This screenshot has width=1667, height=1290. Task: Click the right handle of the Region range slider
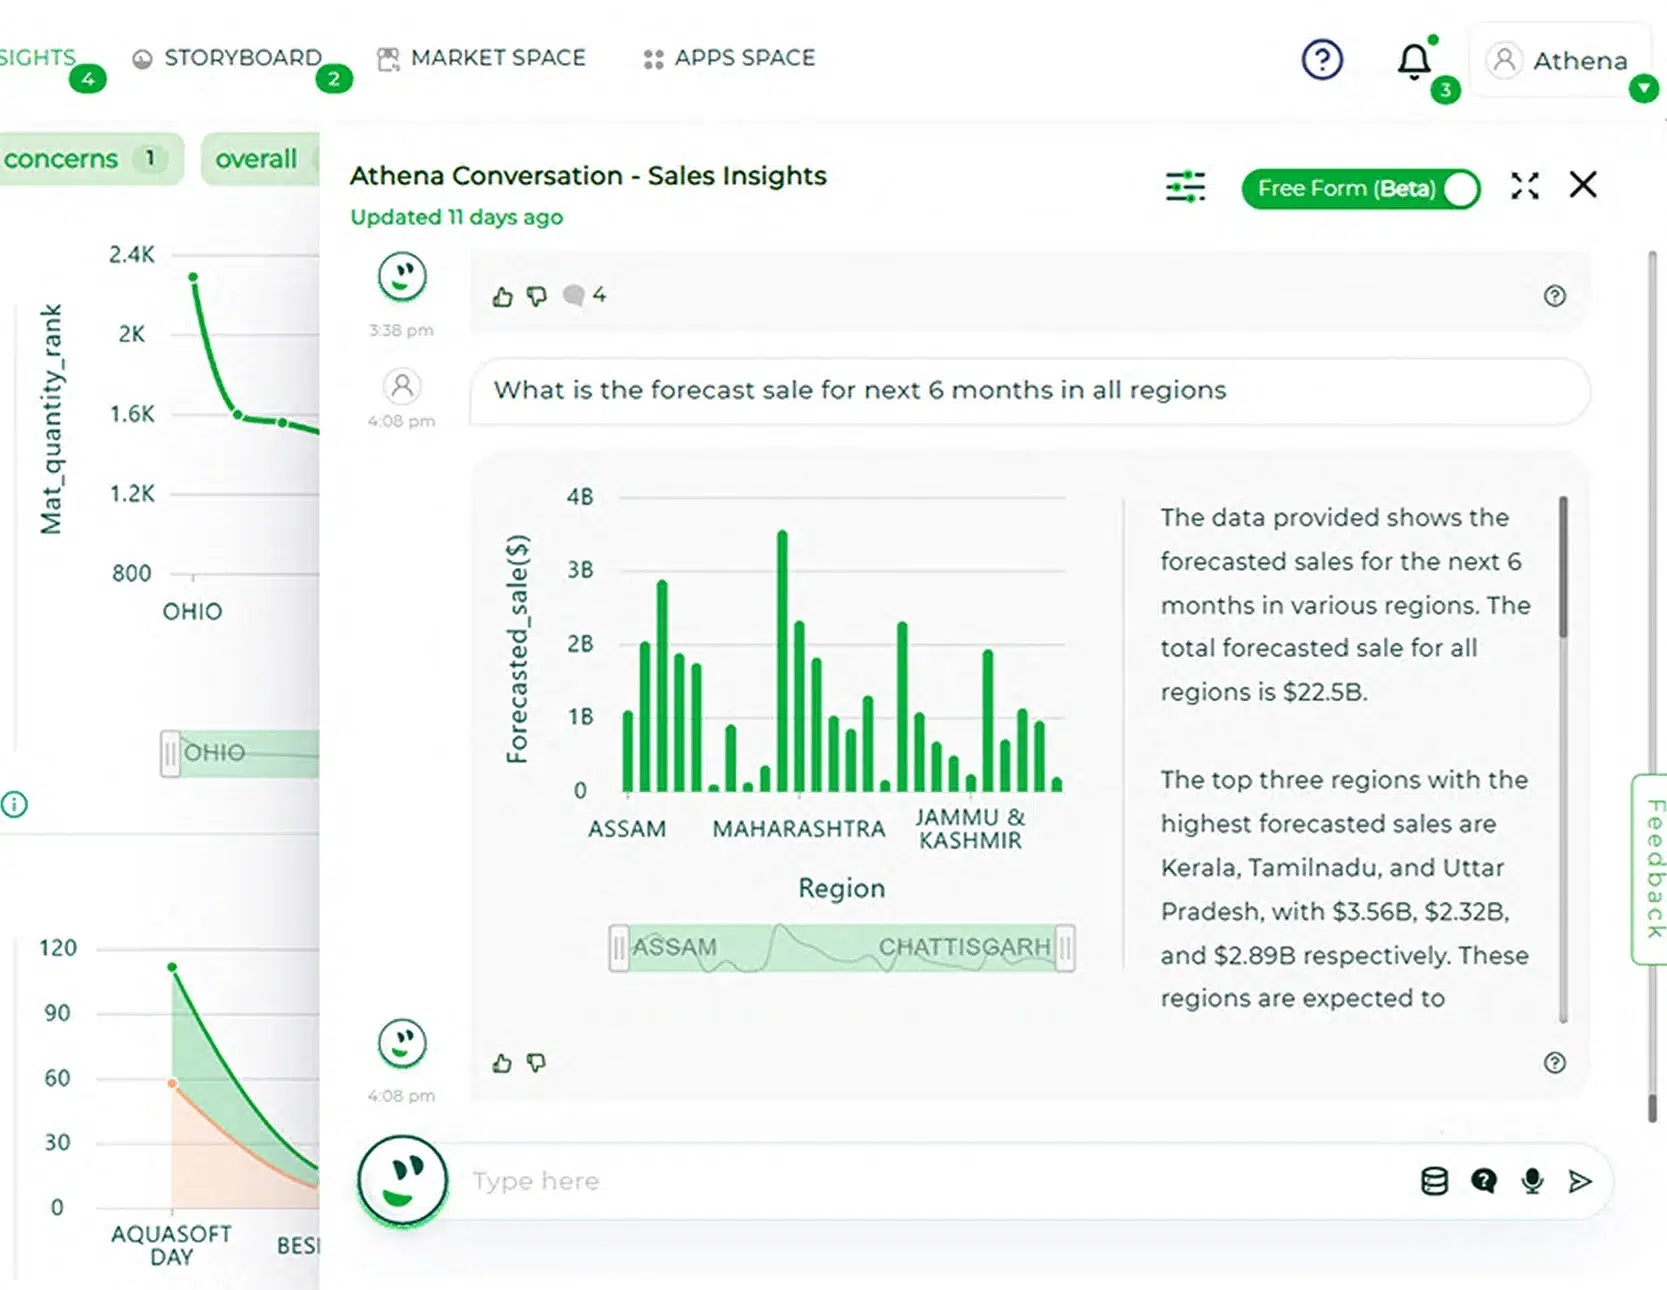pyautogui.click(x=1065, y=948)
